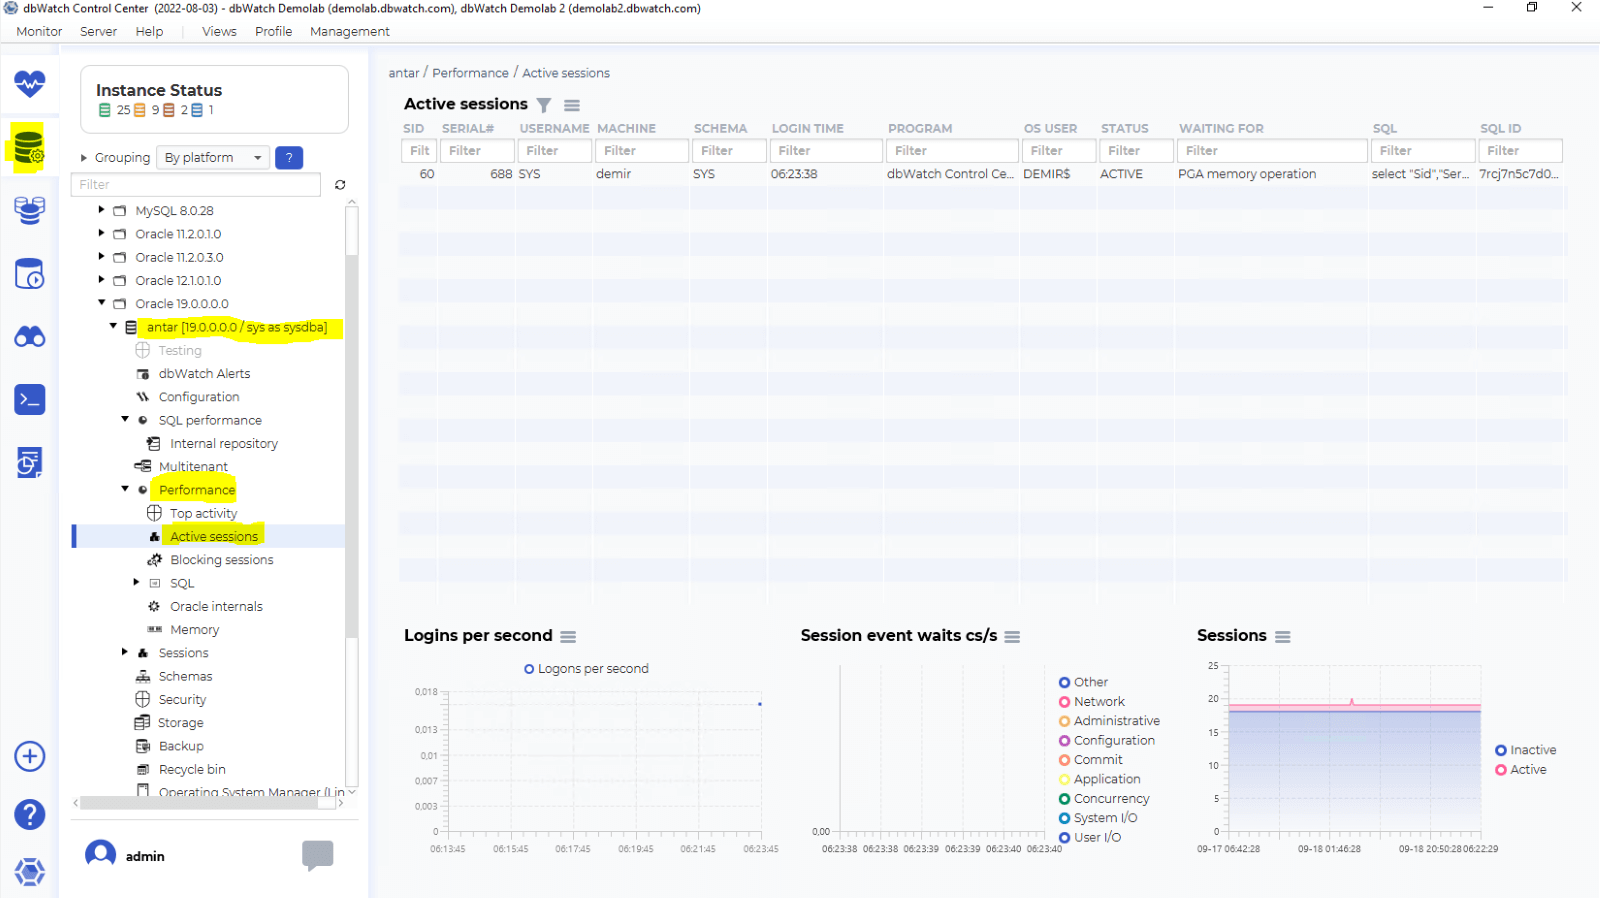Open Oracle internals tree item
Viewport: 1600px width, 898px height.
[x=216, y=606]
